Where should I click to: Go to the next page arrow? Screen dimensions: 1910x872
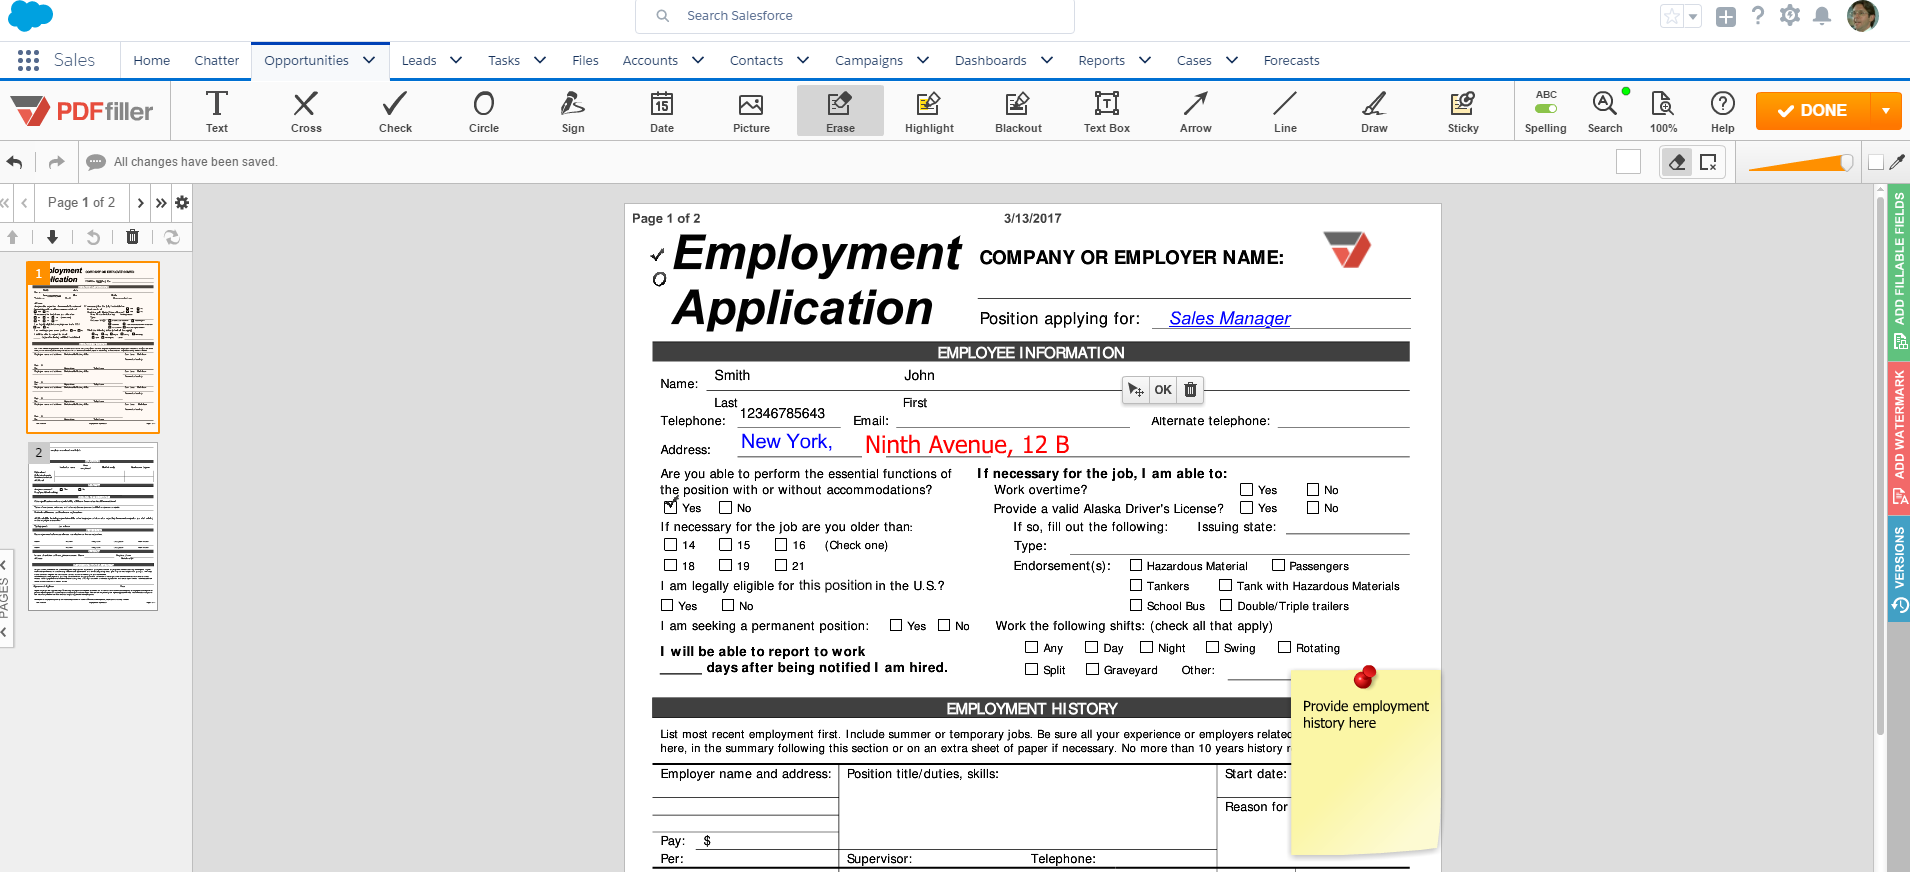[140, 202]
